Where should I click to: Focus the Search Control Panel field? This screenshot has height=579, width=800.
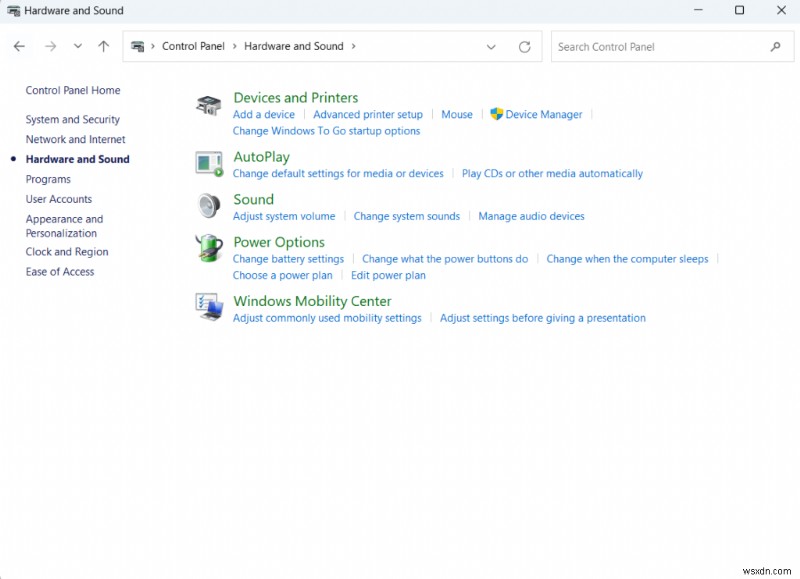tap(672, 47)
